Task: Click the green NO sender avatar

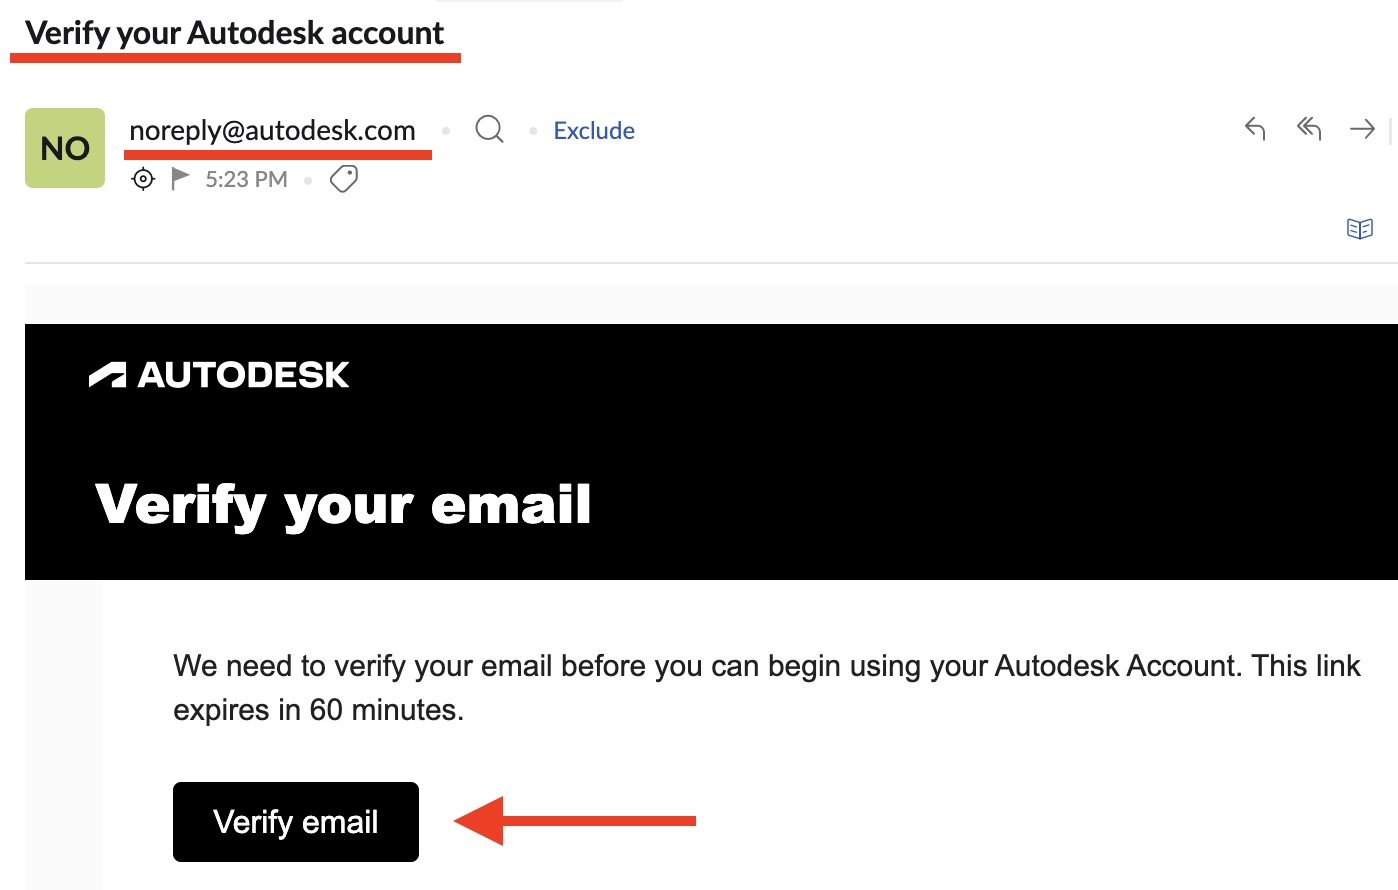Action: [x=65, y=148]
